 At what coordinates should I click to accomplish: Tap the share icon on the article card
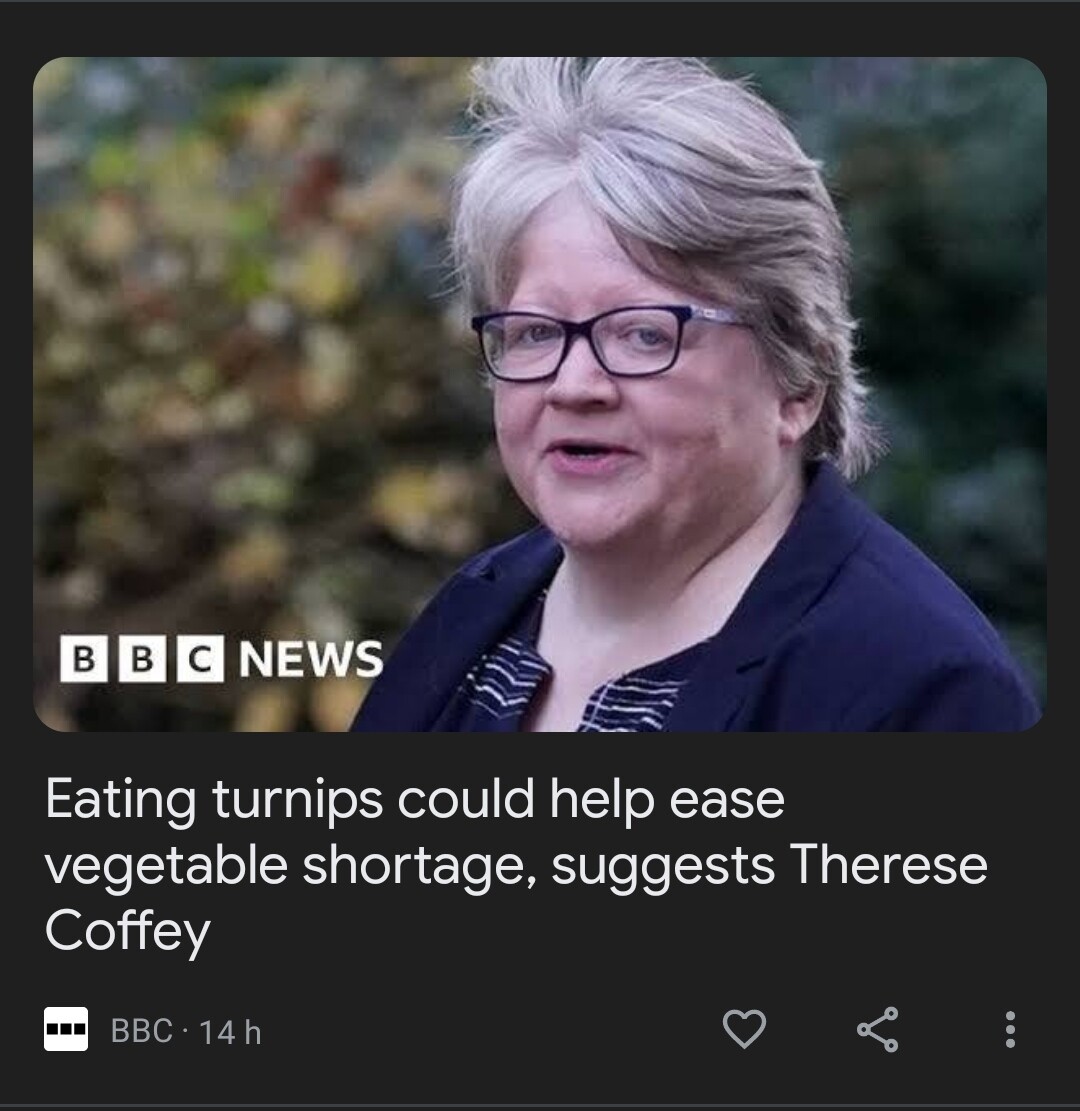tap(877, 1029)
